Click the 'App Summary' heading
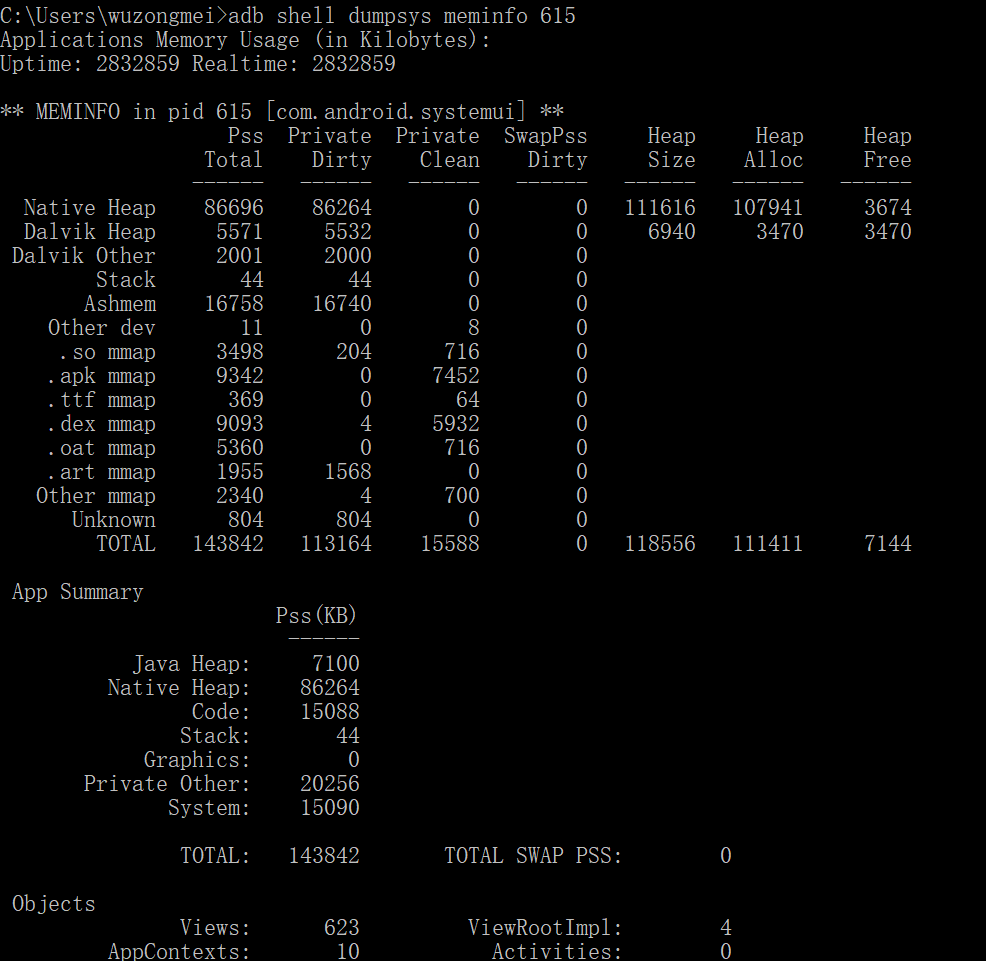Viewport: 986px width, 961px height. click(x=78, y=592)
